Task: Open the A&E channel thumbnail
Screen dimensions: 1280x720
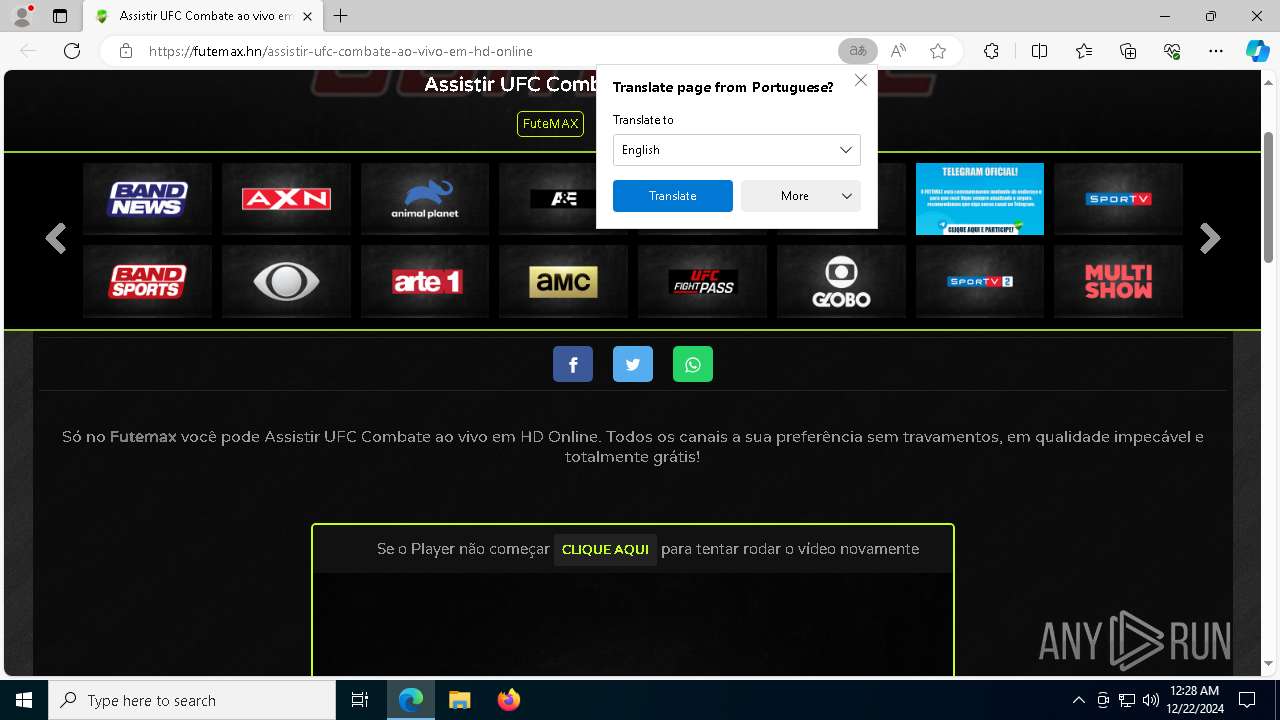Action: (x=548, y=199)
